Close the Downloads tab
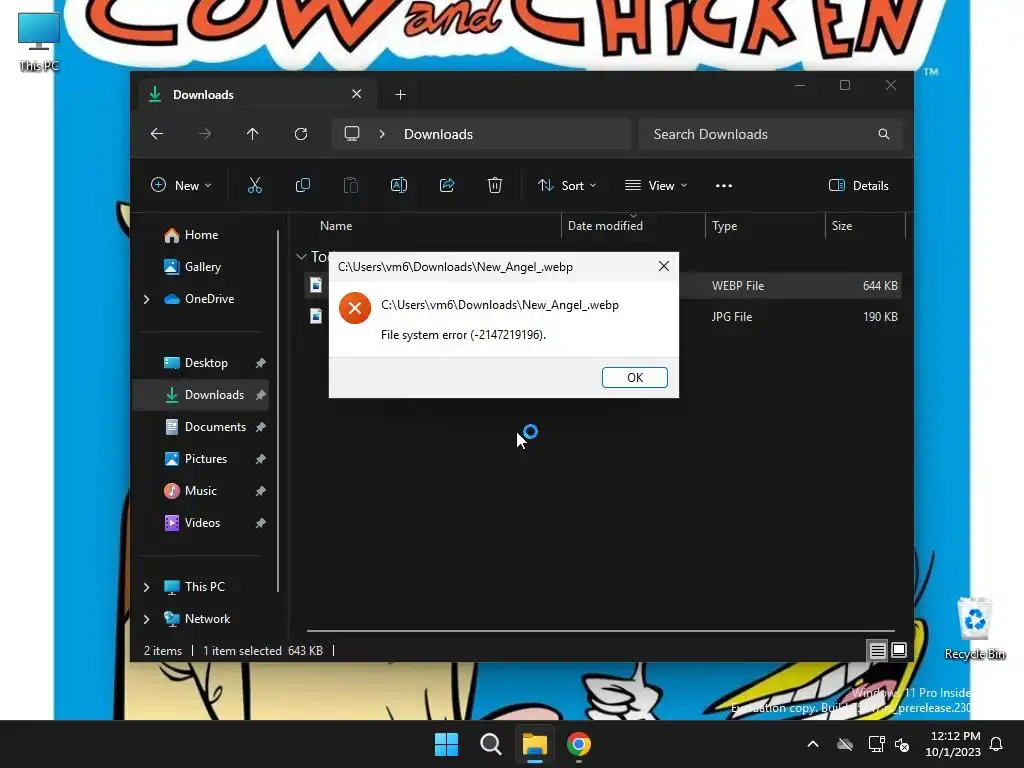 [x=357, y=94]
